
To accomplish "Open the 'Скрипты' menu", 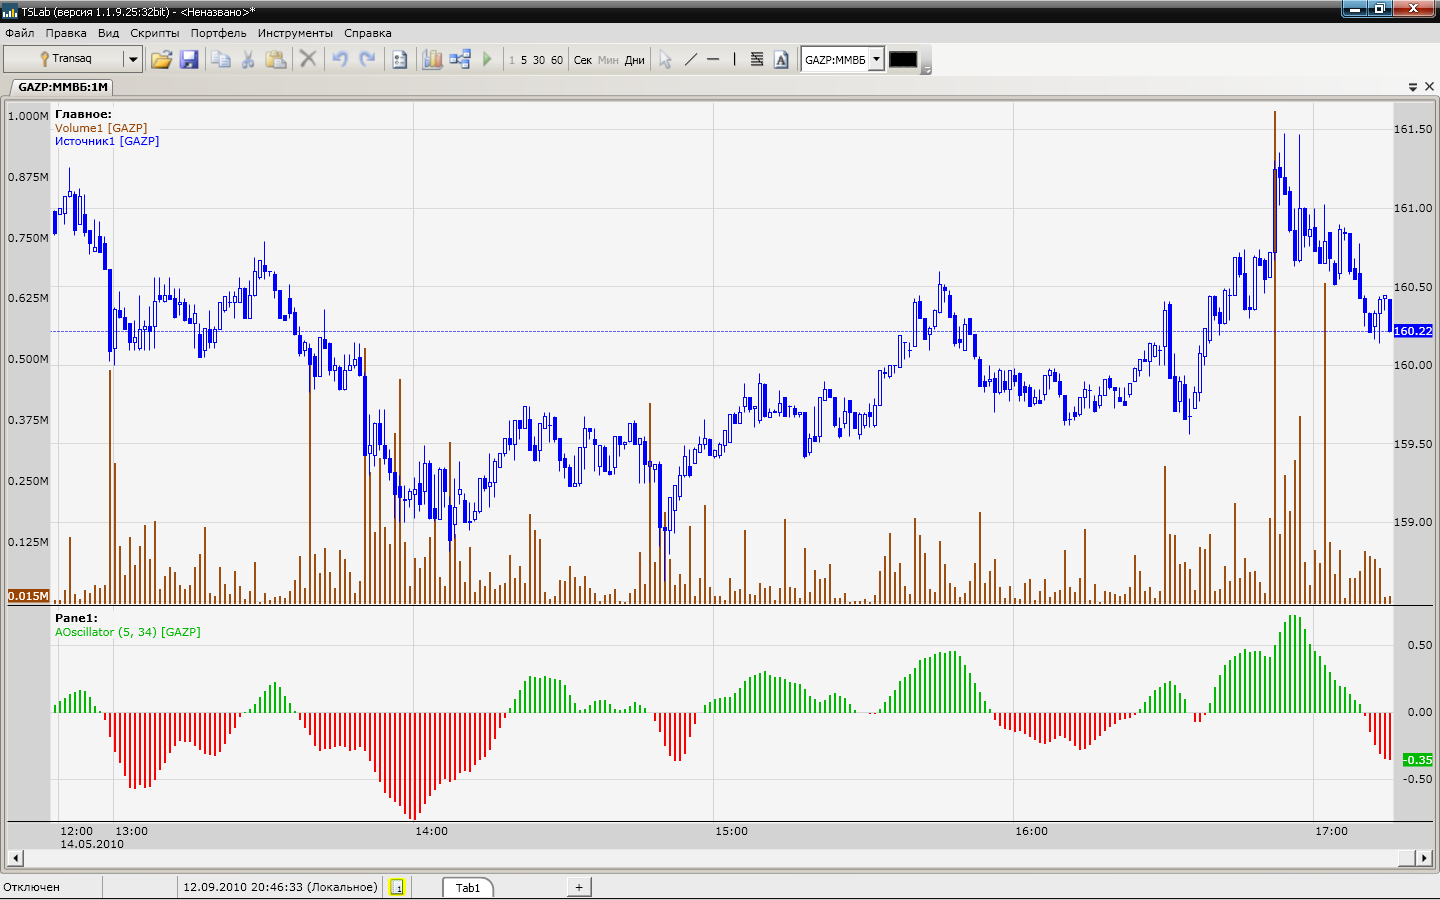I will click(154, 33).
